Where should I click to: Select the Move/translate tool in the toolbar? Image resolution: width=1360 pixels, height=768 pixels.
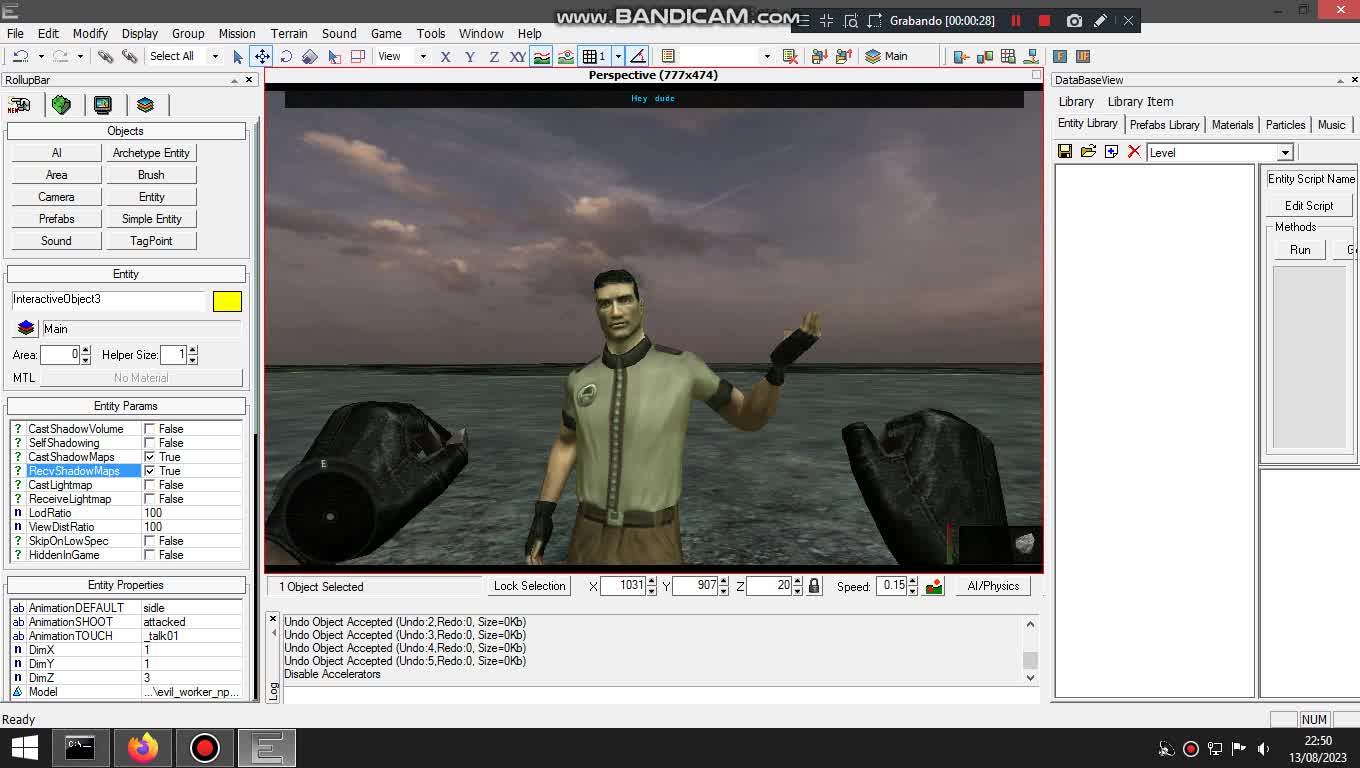(x=263, y=57)
